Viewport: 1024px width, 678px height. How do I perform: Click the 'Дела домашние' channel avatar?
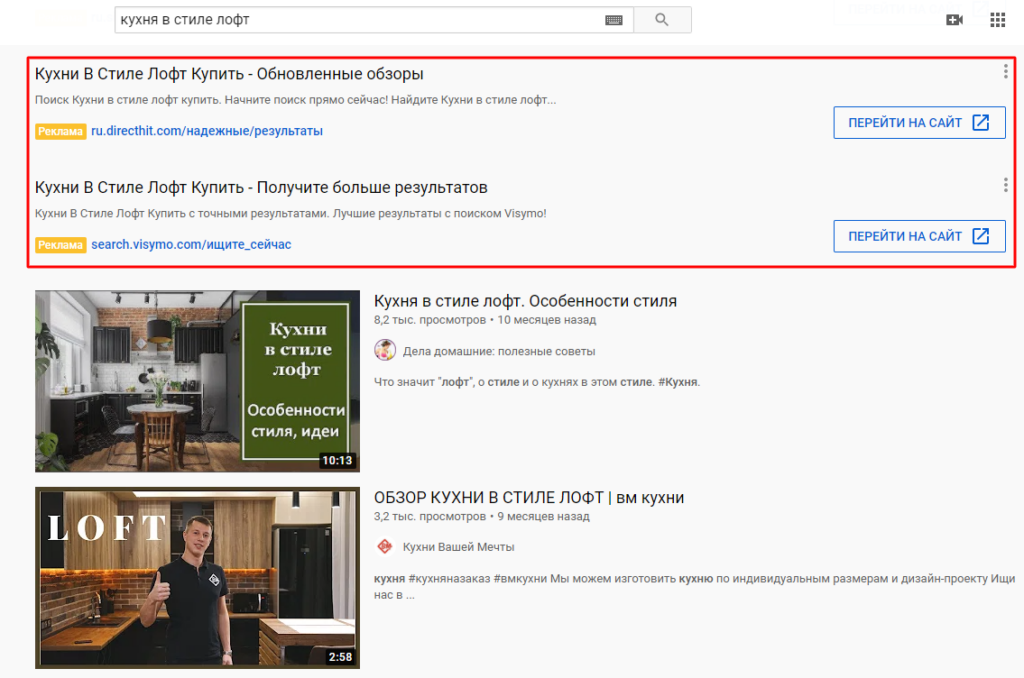pyautogui.click(x=384, y=351)
